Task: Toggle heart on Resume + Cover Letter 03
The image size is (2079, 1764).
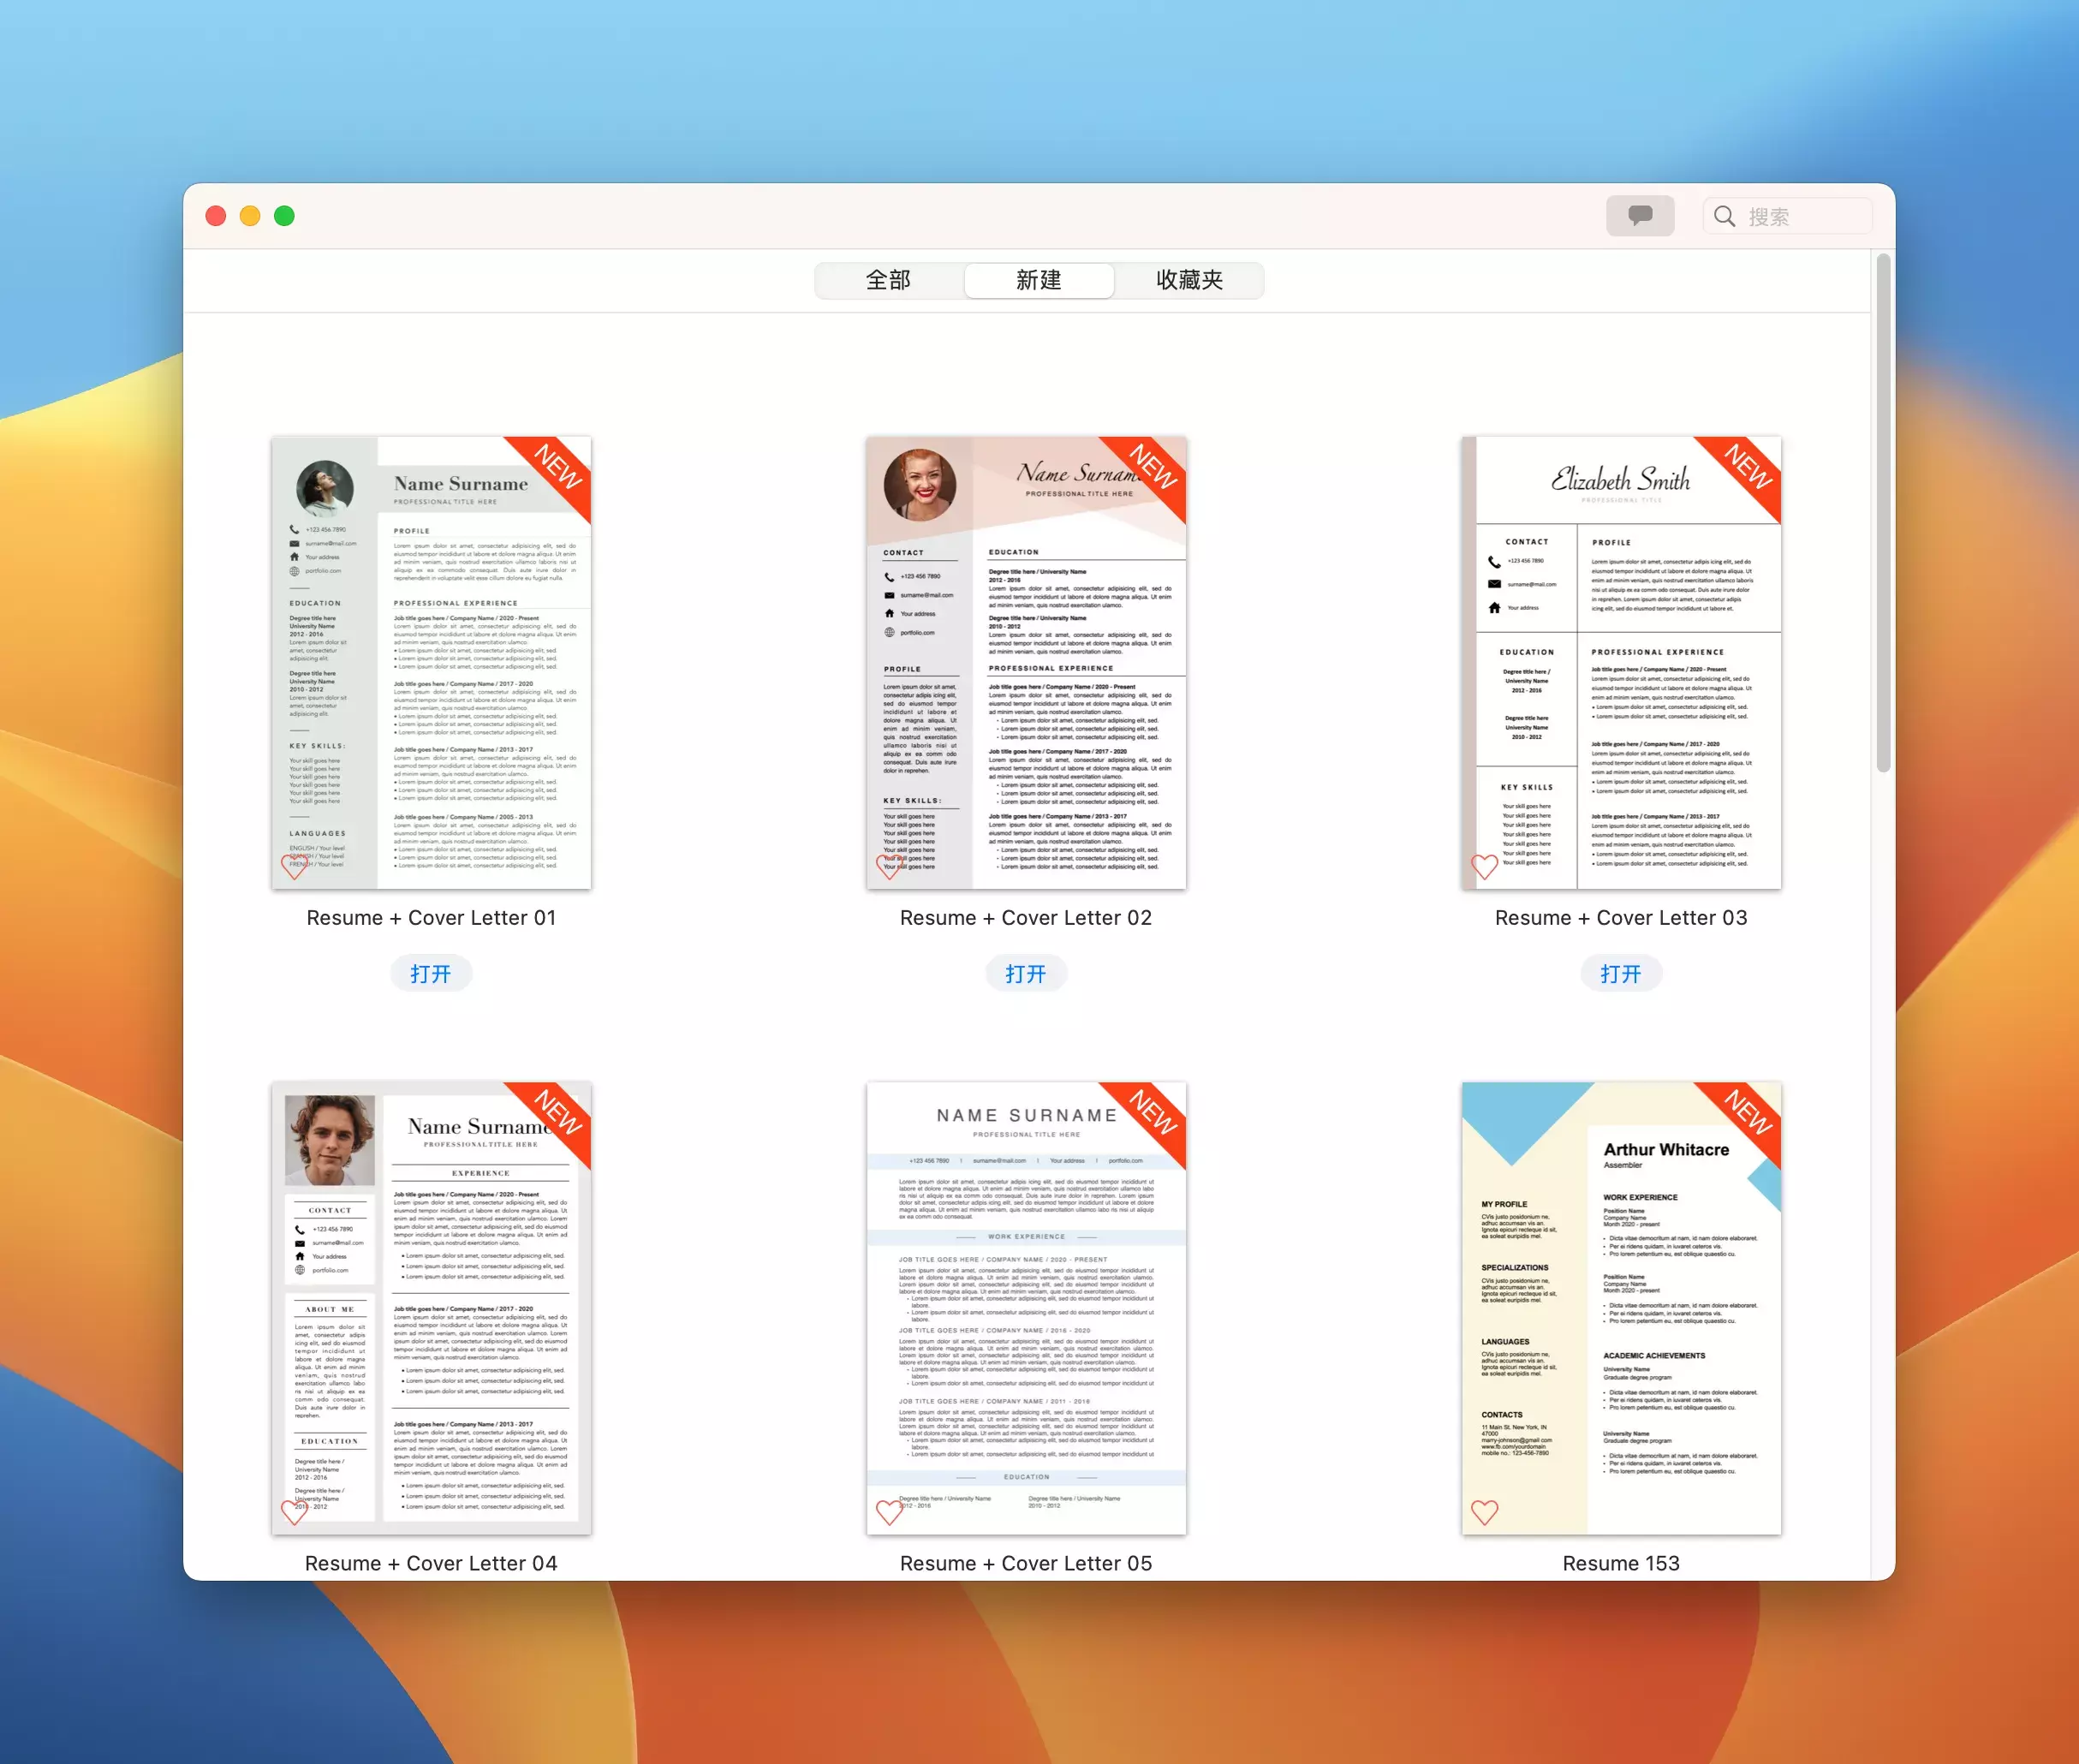Action: click(1484, 866)
